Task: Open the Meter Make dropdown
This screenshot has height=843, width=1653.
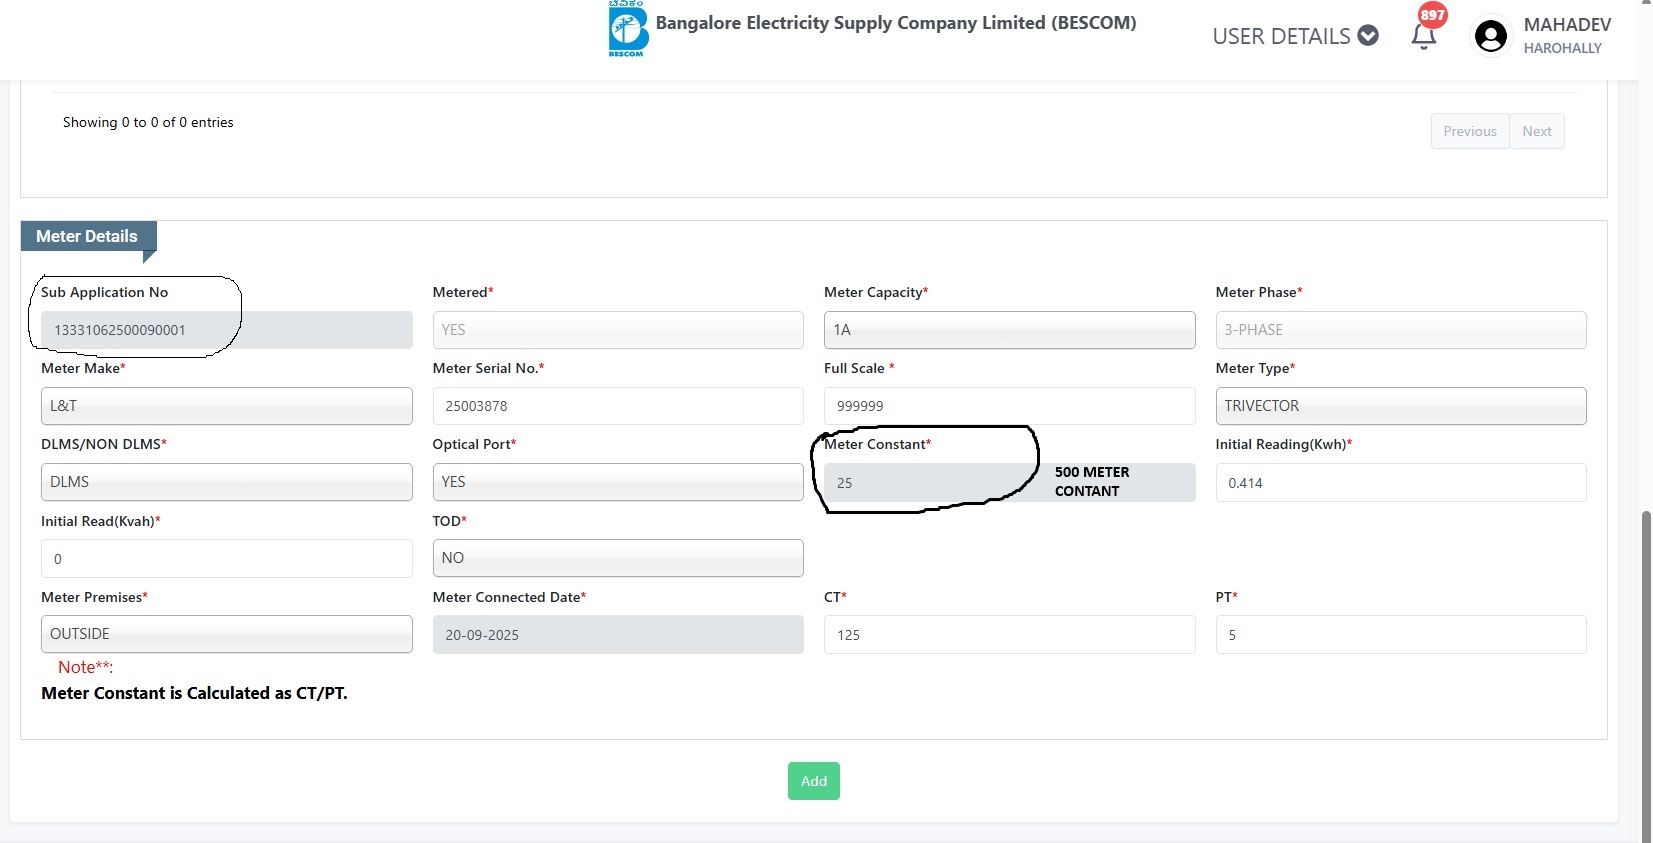Action: point(226,406)
